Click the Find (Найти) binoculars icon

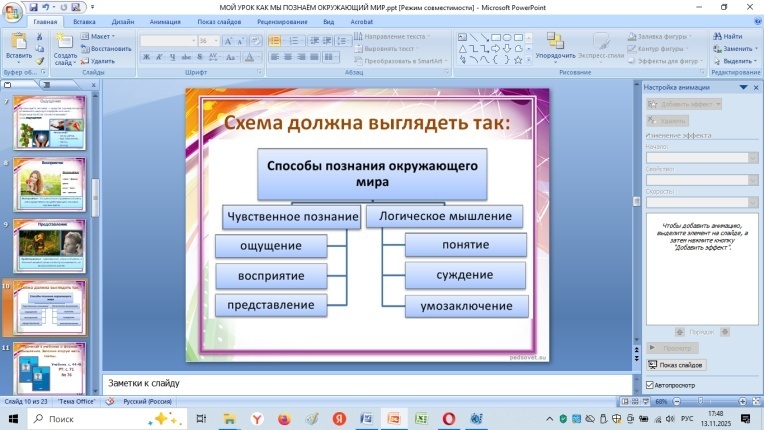(716, 36)
